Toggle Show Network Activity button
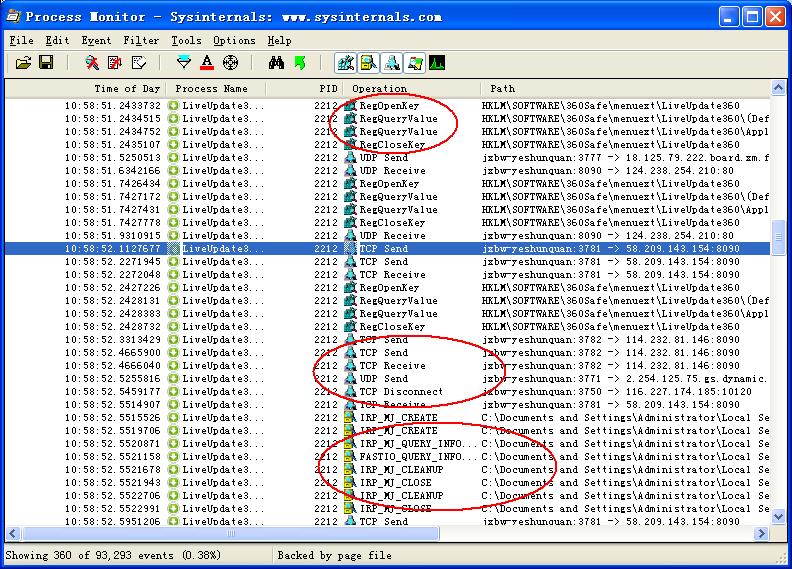 tap(392, 63)
